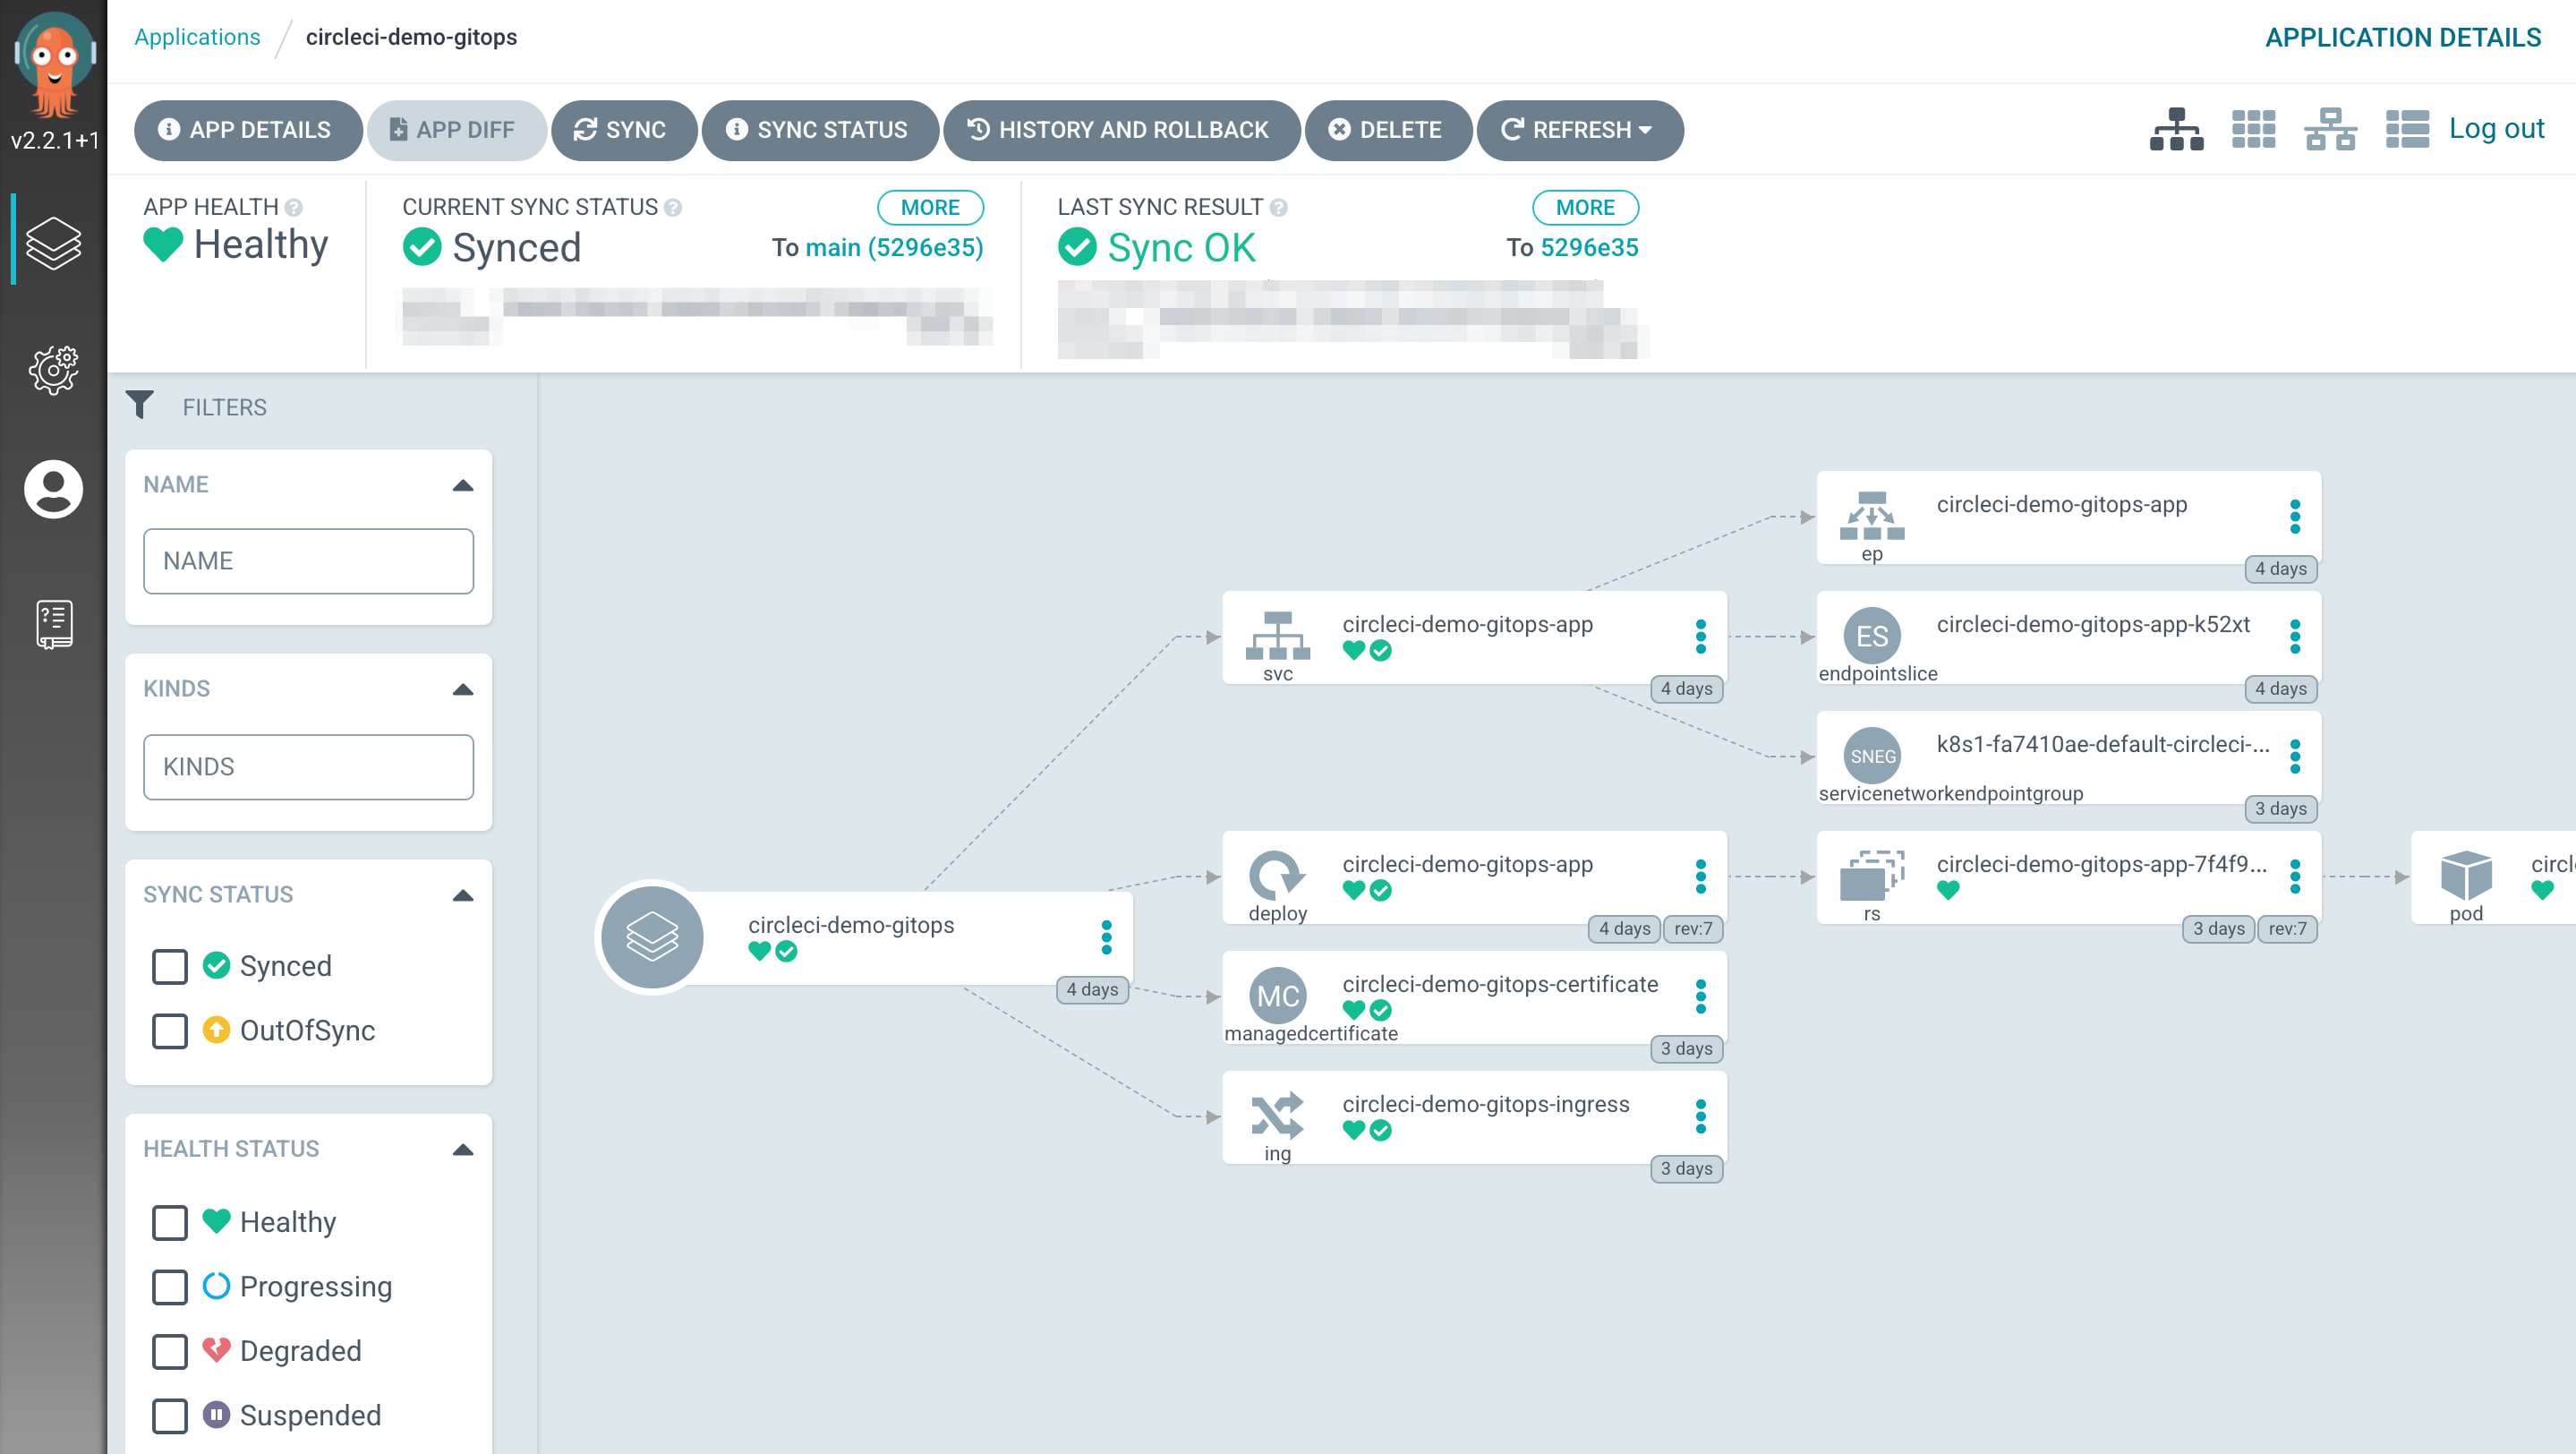Click the ep endpoints node icon
The height and width of the screenshot is (1454, 2576).
pyautogui.click(x=1871, y=516)
